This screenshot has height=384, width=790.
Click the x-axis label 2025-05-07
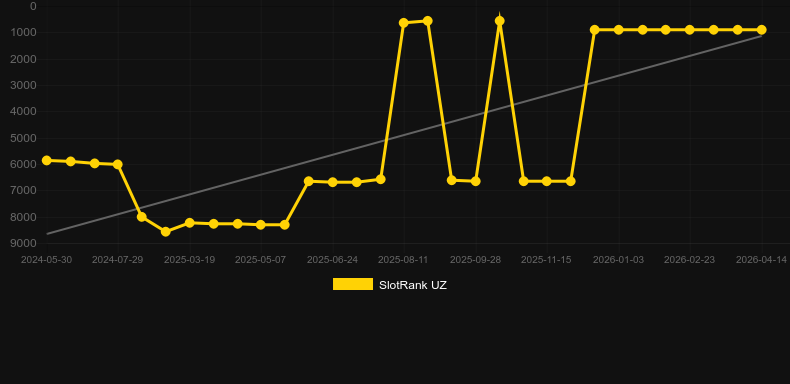(260, 260)
